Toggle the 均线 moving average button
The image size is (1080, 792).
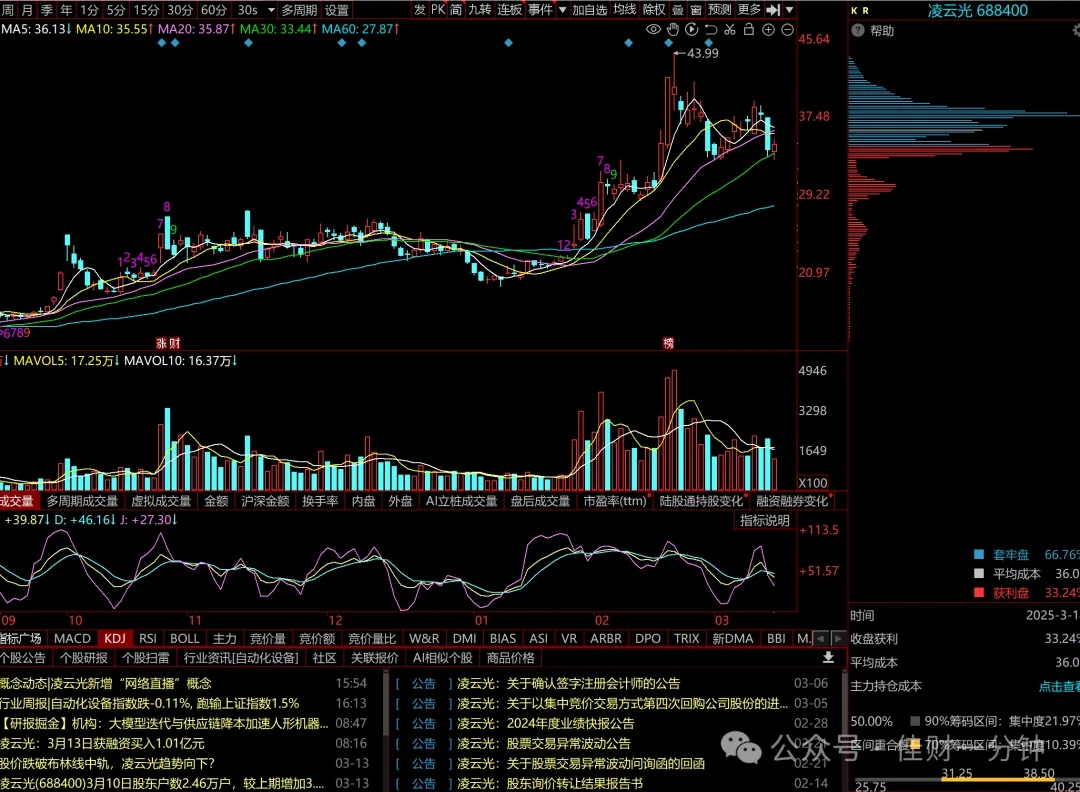[x=624, y=10]
